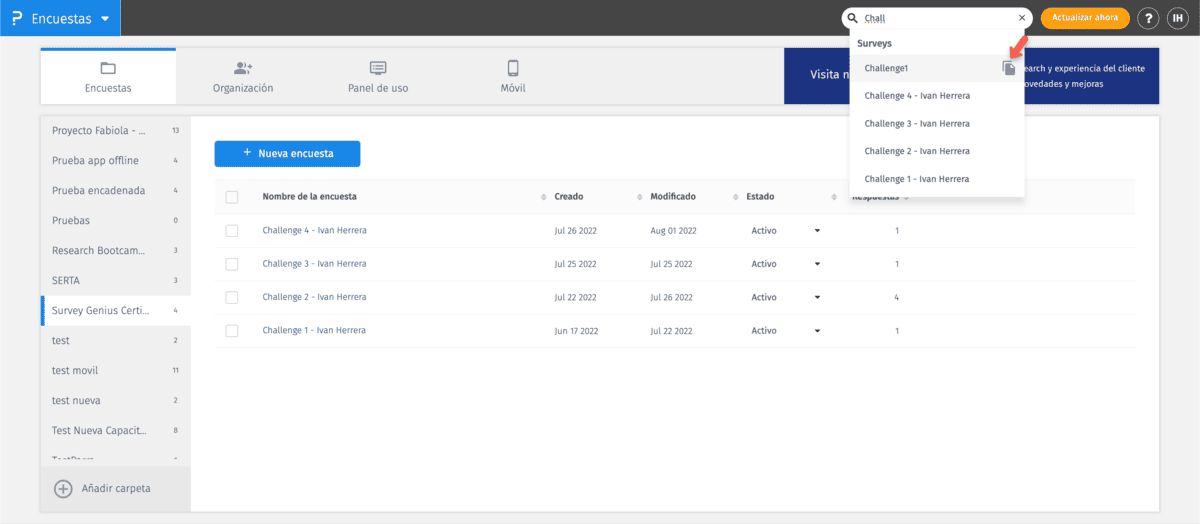
Task: Switch to the Organización tab
Action: pos(242,77)
